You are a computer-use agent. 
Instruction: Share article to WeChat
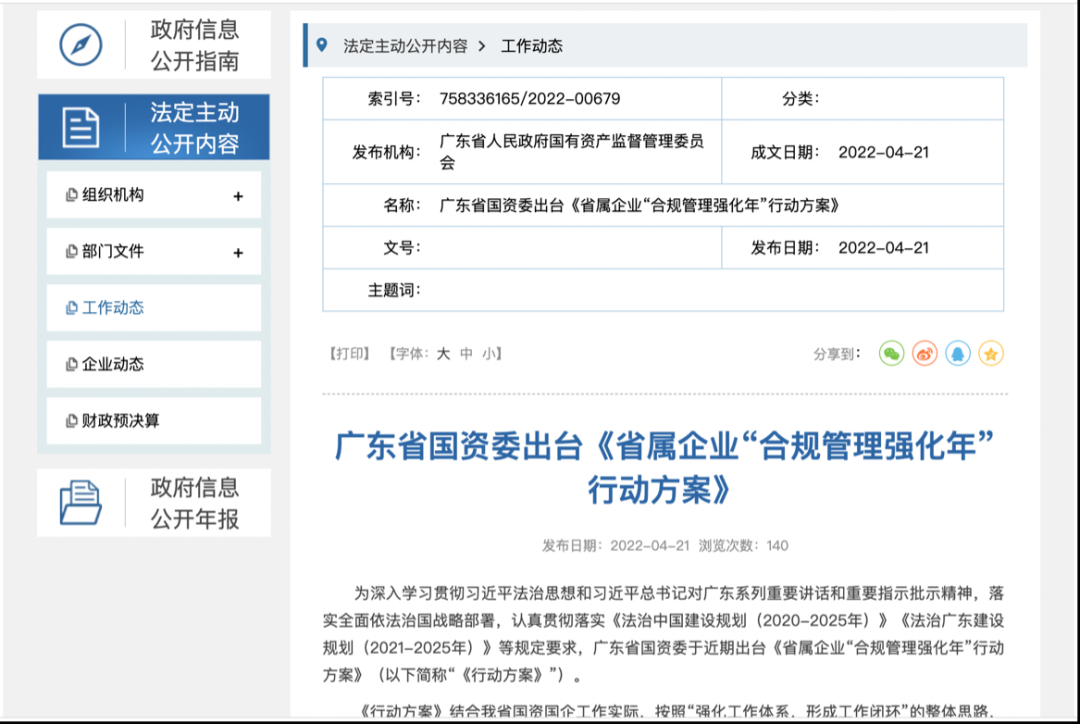pos(891,353)
